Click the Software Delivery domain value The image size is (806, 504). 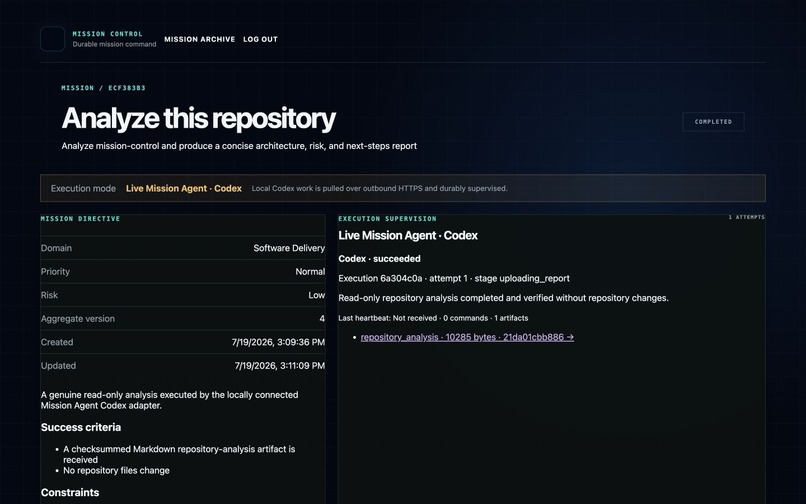pyautogui.click(x=289, y=248)
